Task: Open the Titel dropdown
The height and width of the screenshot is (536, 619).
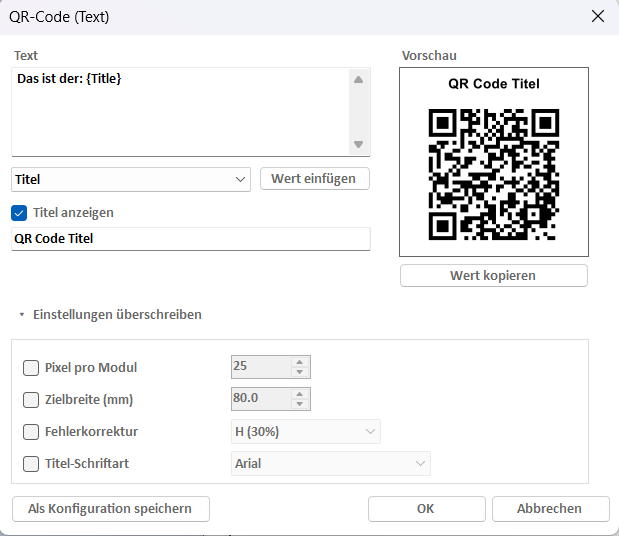Action: pos(131,180)
